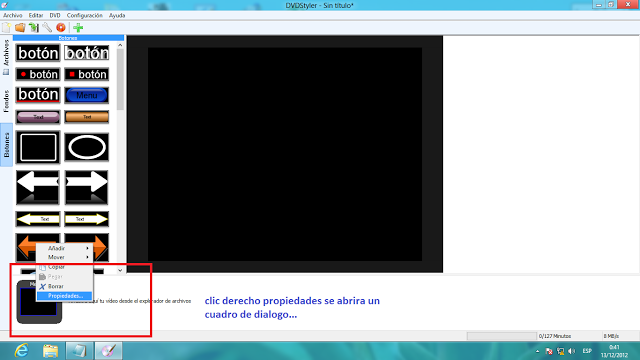The image size is (640, 360).
Task: Click the disc capacity progress bar
Action: 502,336
